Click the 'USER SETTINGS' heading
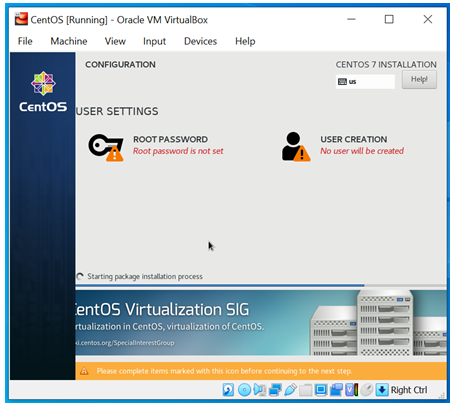This screenshot has width=454, height=406. [117, 111]
